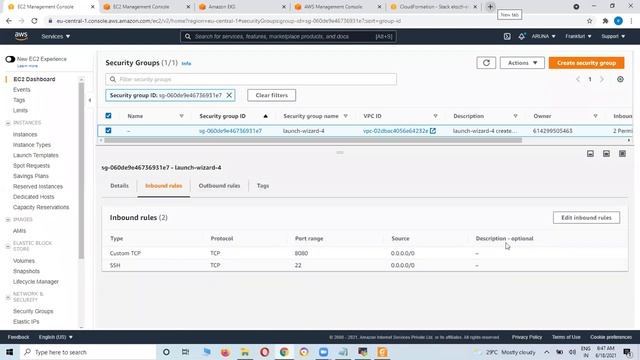Viewport: 640px width, 360px height.
Task: Open the sg-060de9e46736931e7 link
Action: click(x=231, y=131)
